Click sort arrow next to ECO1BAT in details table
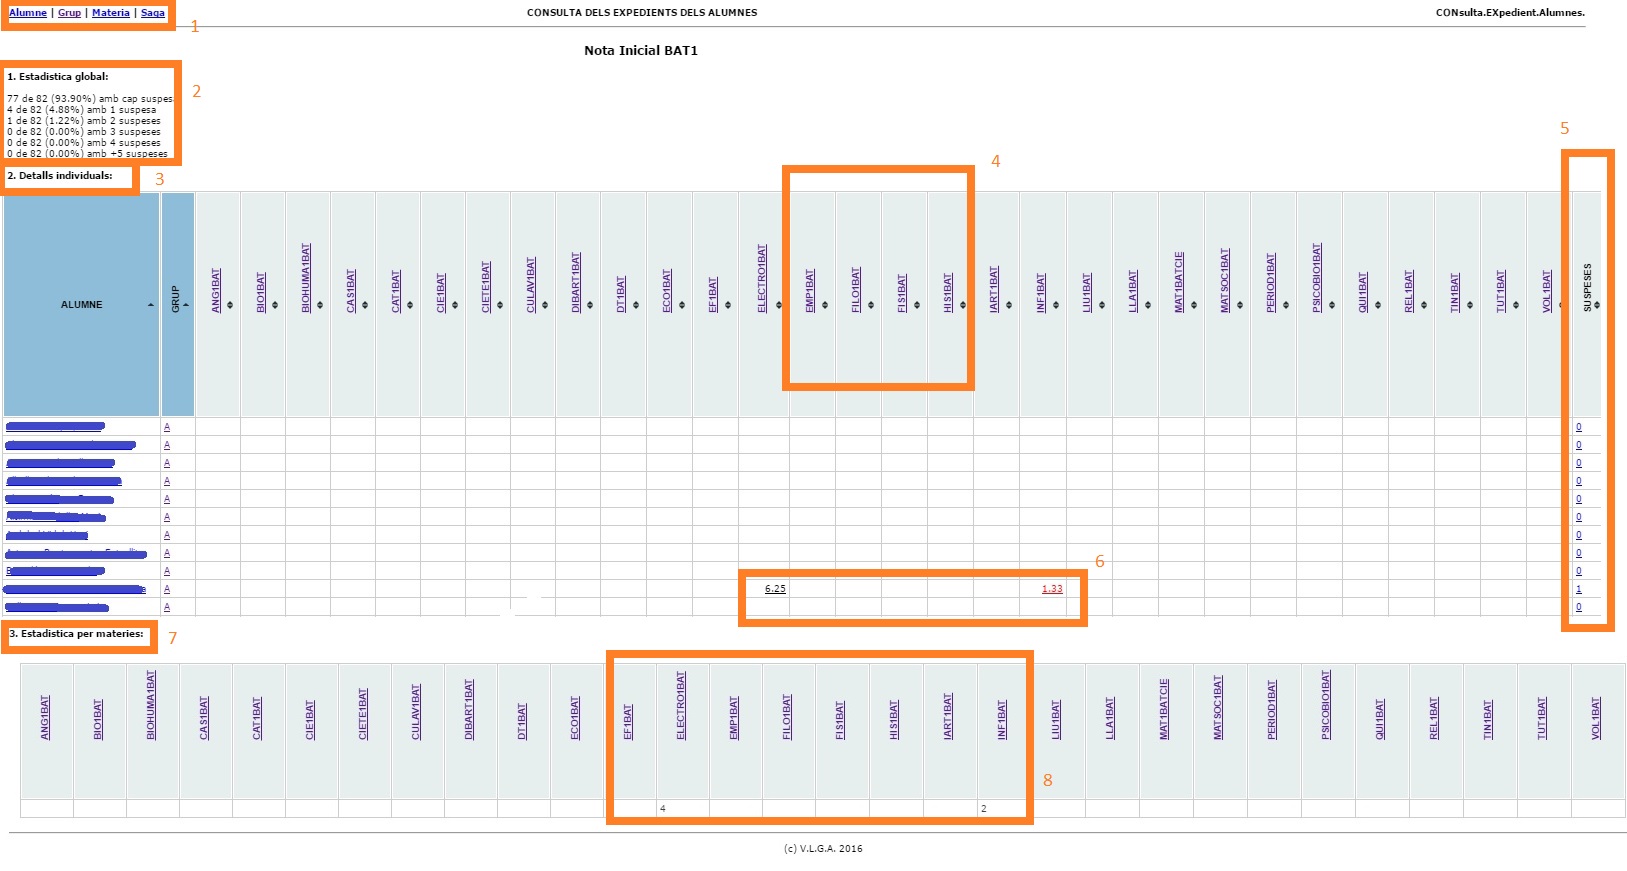Image resolution: width=1627 pixels, height=871 pixels. click(682, 305)
